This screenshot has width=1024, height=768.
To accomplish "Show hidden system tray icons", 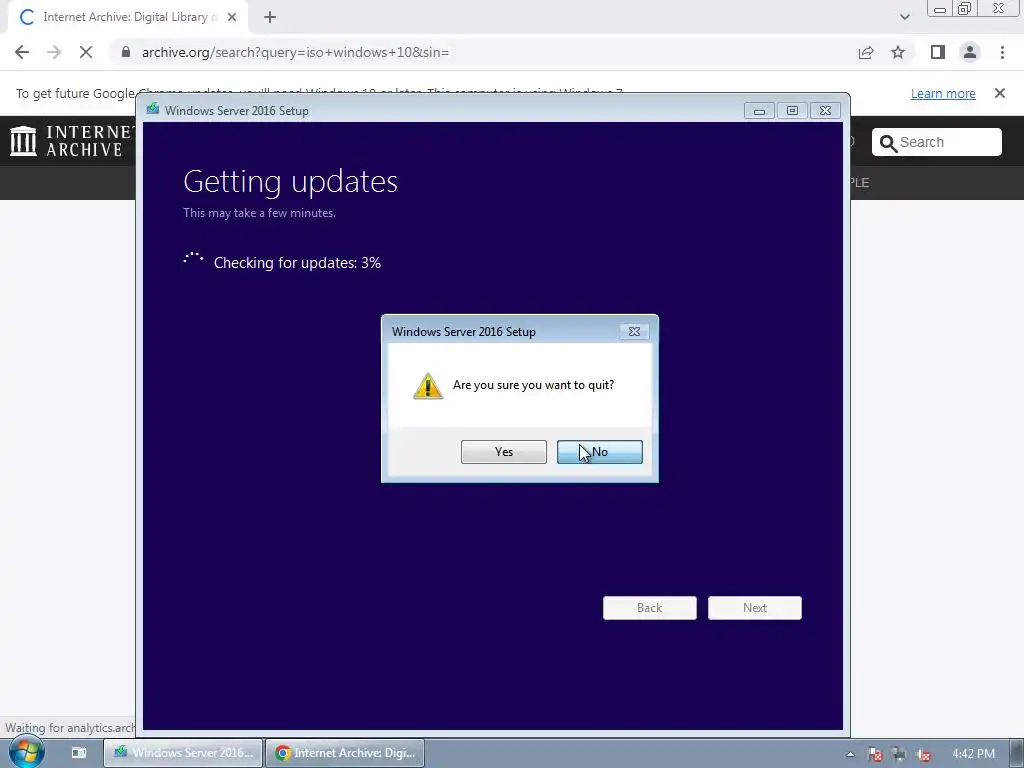I will click(850, 754).
